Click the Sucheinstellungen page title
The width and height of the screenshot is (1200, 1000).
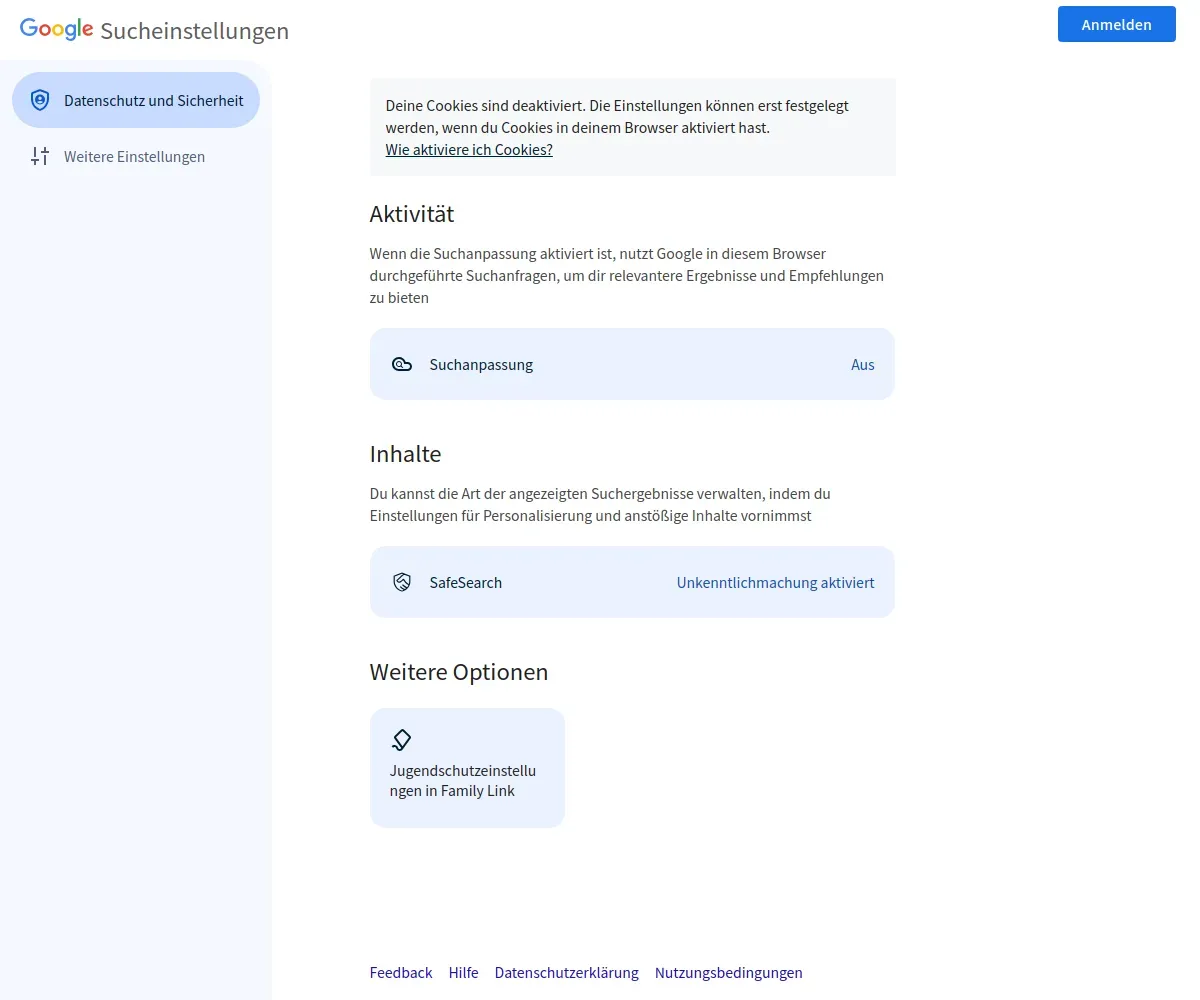[195, 31]
